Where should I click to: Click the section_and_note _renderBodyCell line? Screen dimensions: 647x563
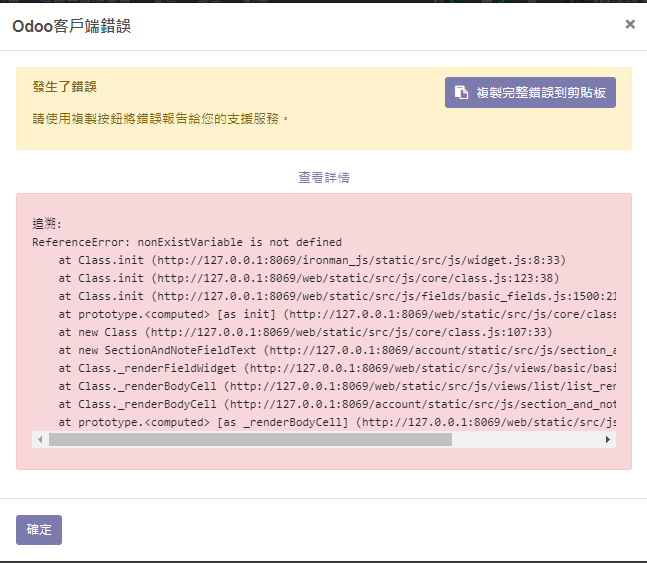[x=337, y=404]
